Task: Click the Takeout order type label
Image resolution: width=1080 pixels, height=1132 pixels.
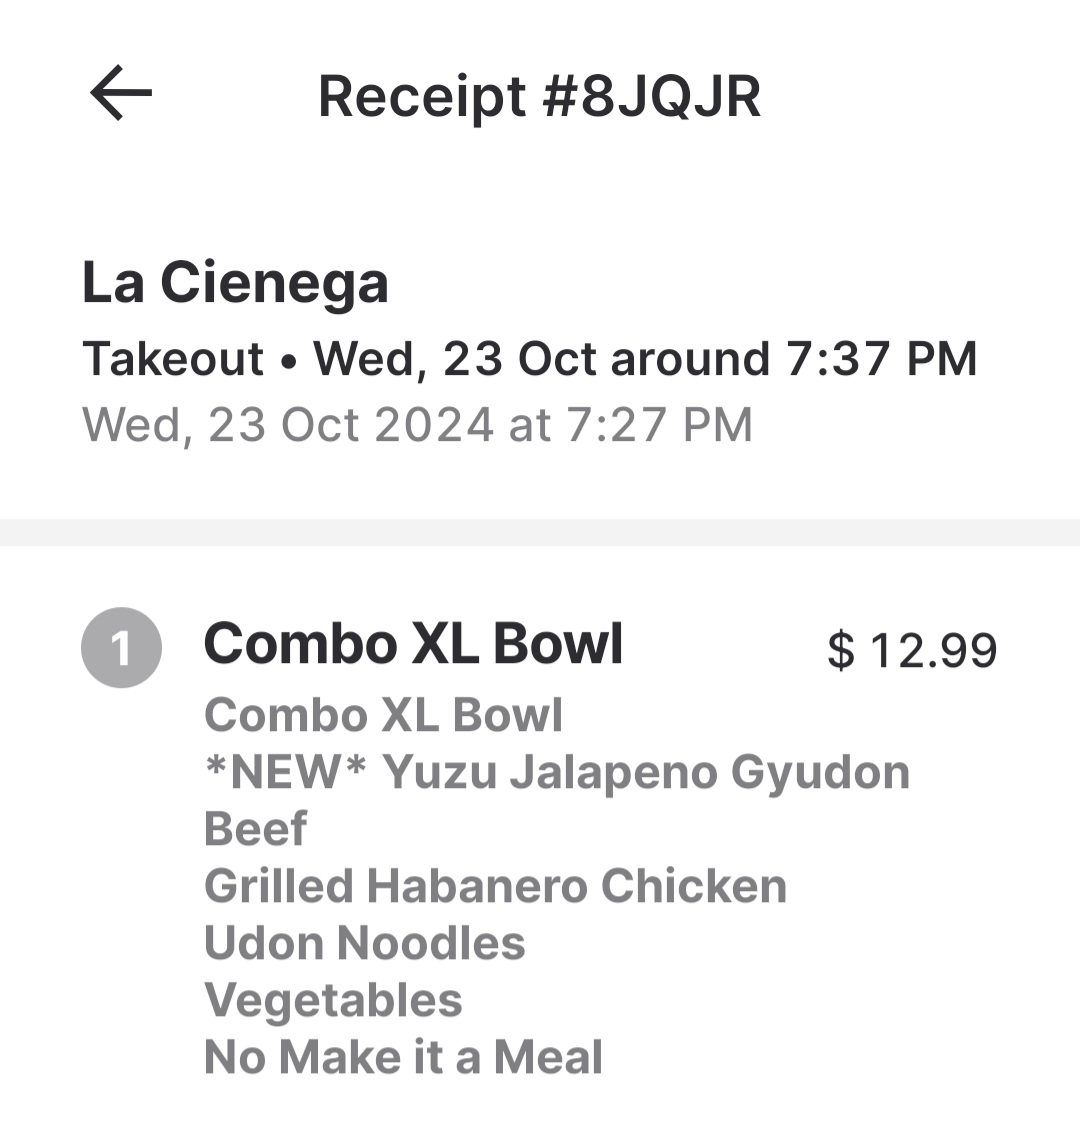Action: 173,359
